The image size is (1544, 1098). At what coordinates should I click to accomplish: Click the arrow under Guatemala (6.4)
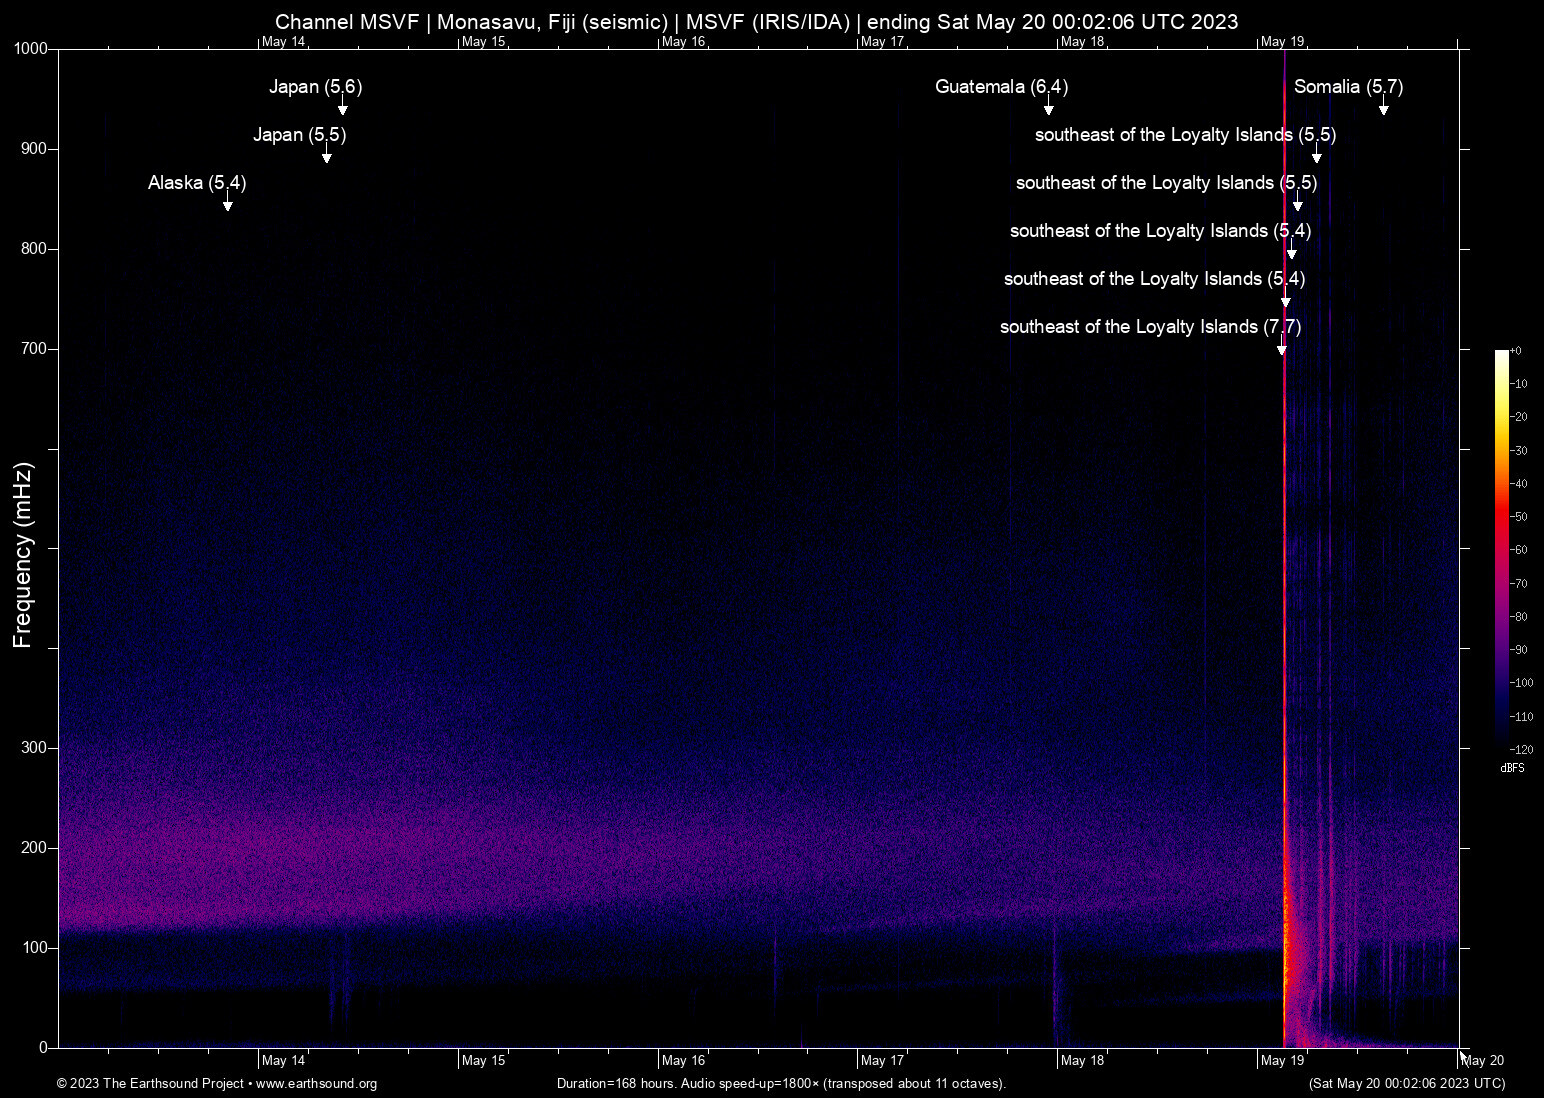pyautogui.click(x=1049, y=108)
